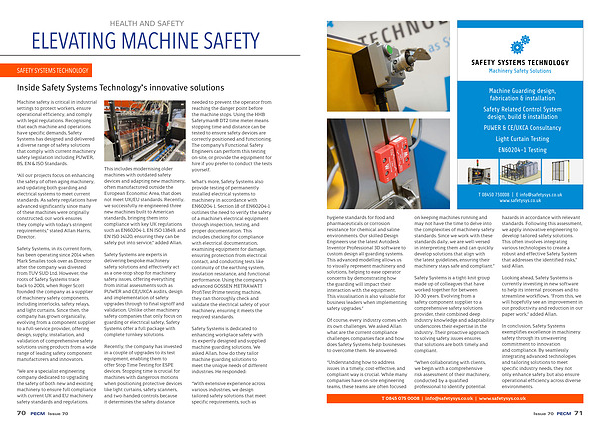This screenshot has height=424, width=600.
Task: Open guard fence thumbnail in advert
Action: [x=562, y=172]
